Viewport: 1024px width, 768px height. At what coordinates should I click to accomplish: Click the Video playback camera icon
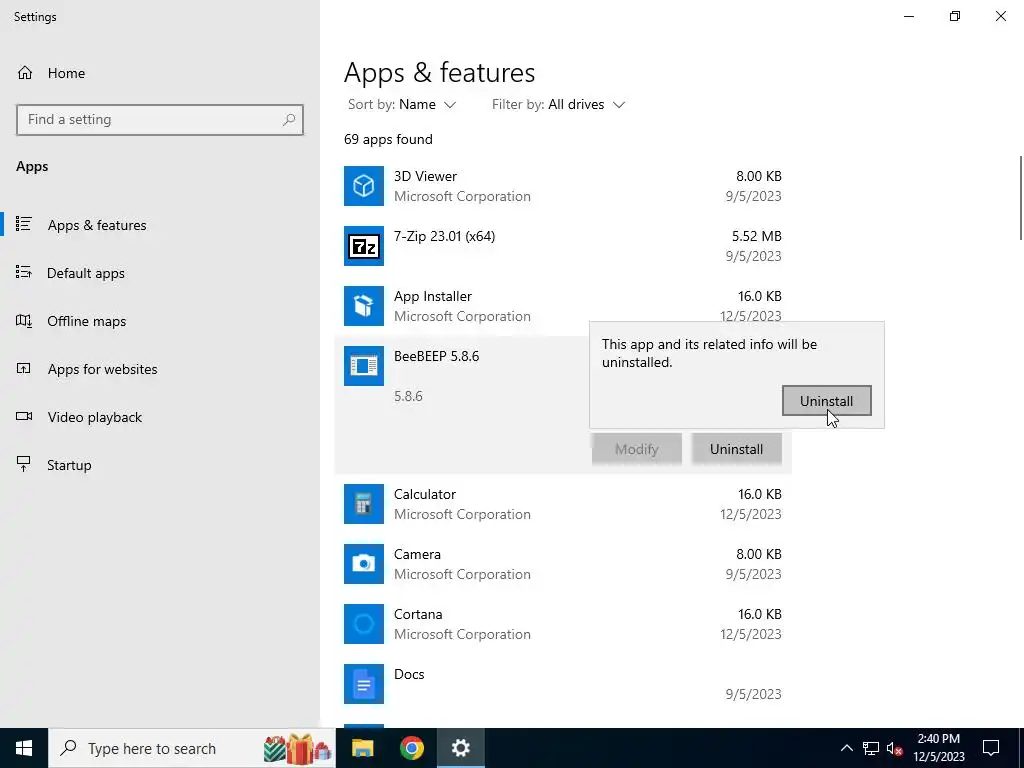coord(24,416)
